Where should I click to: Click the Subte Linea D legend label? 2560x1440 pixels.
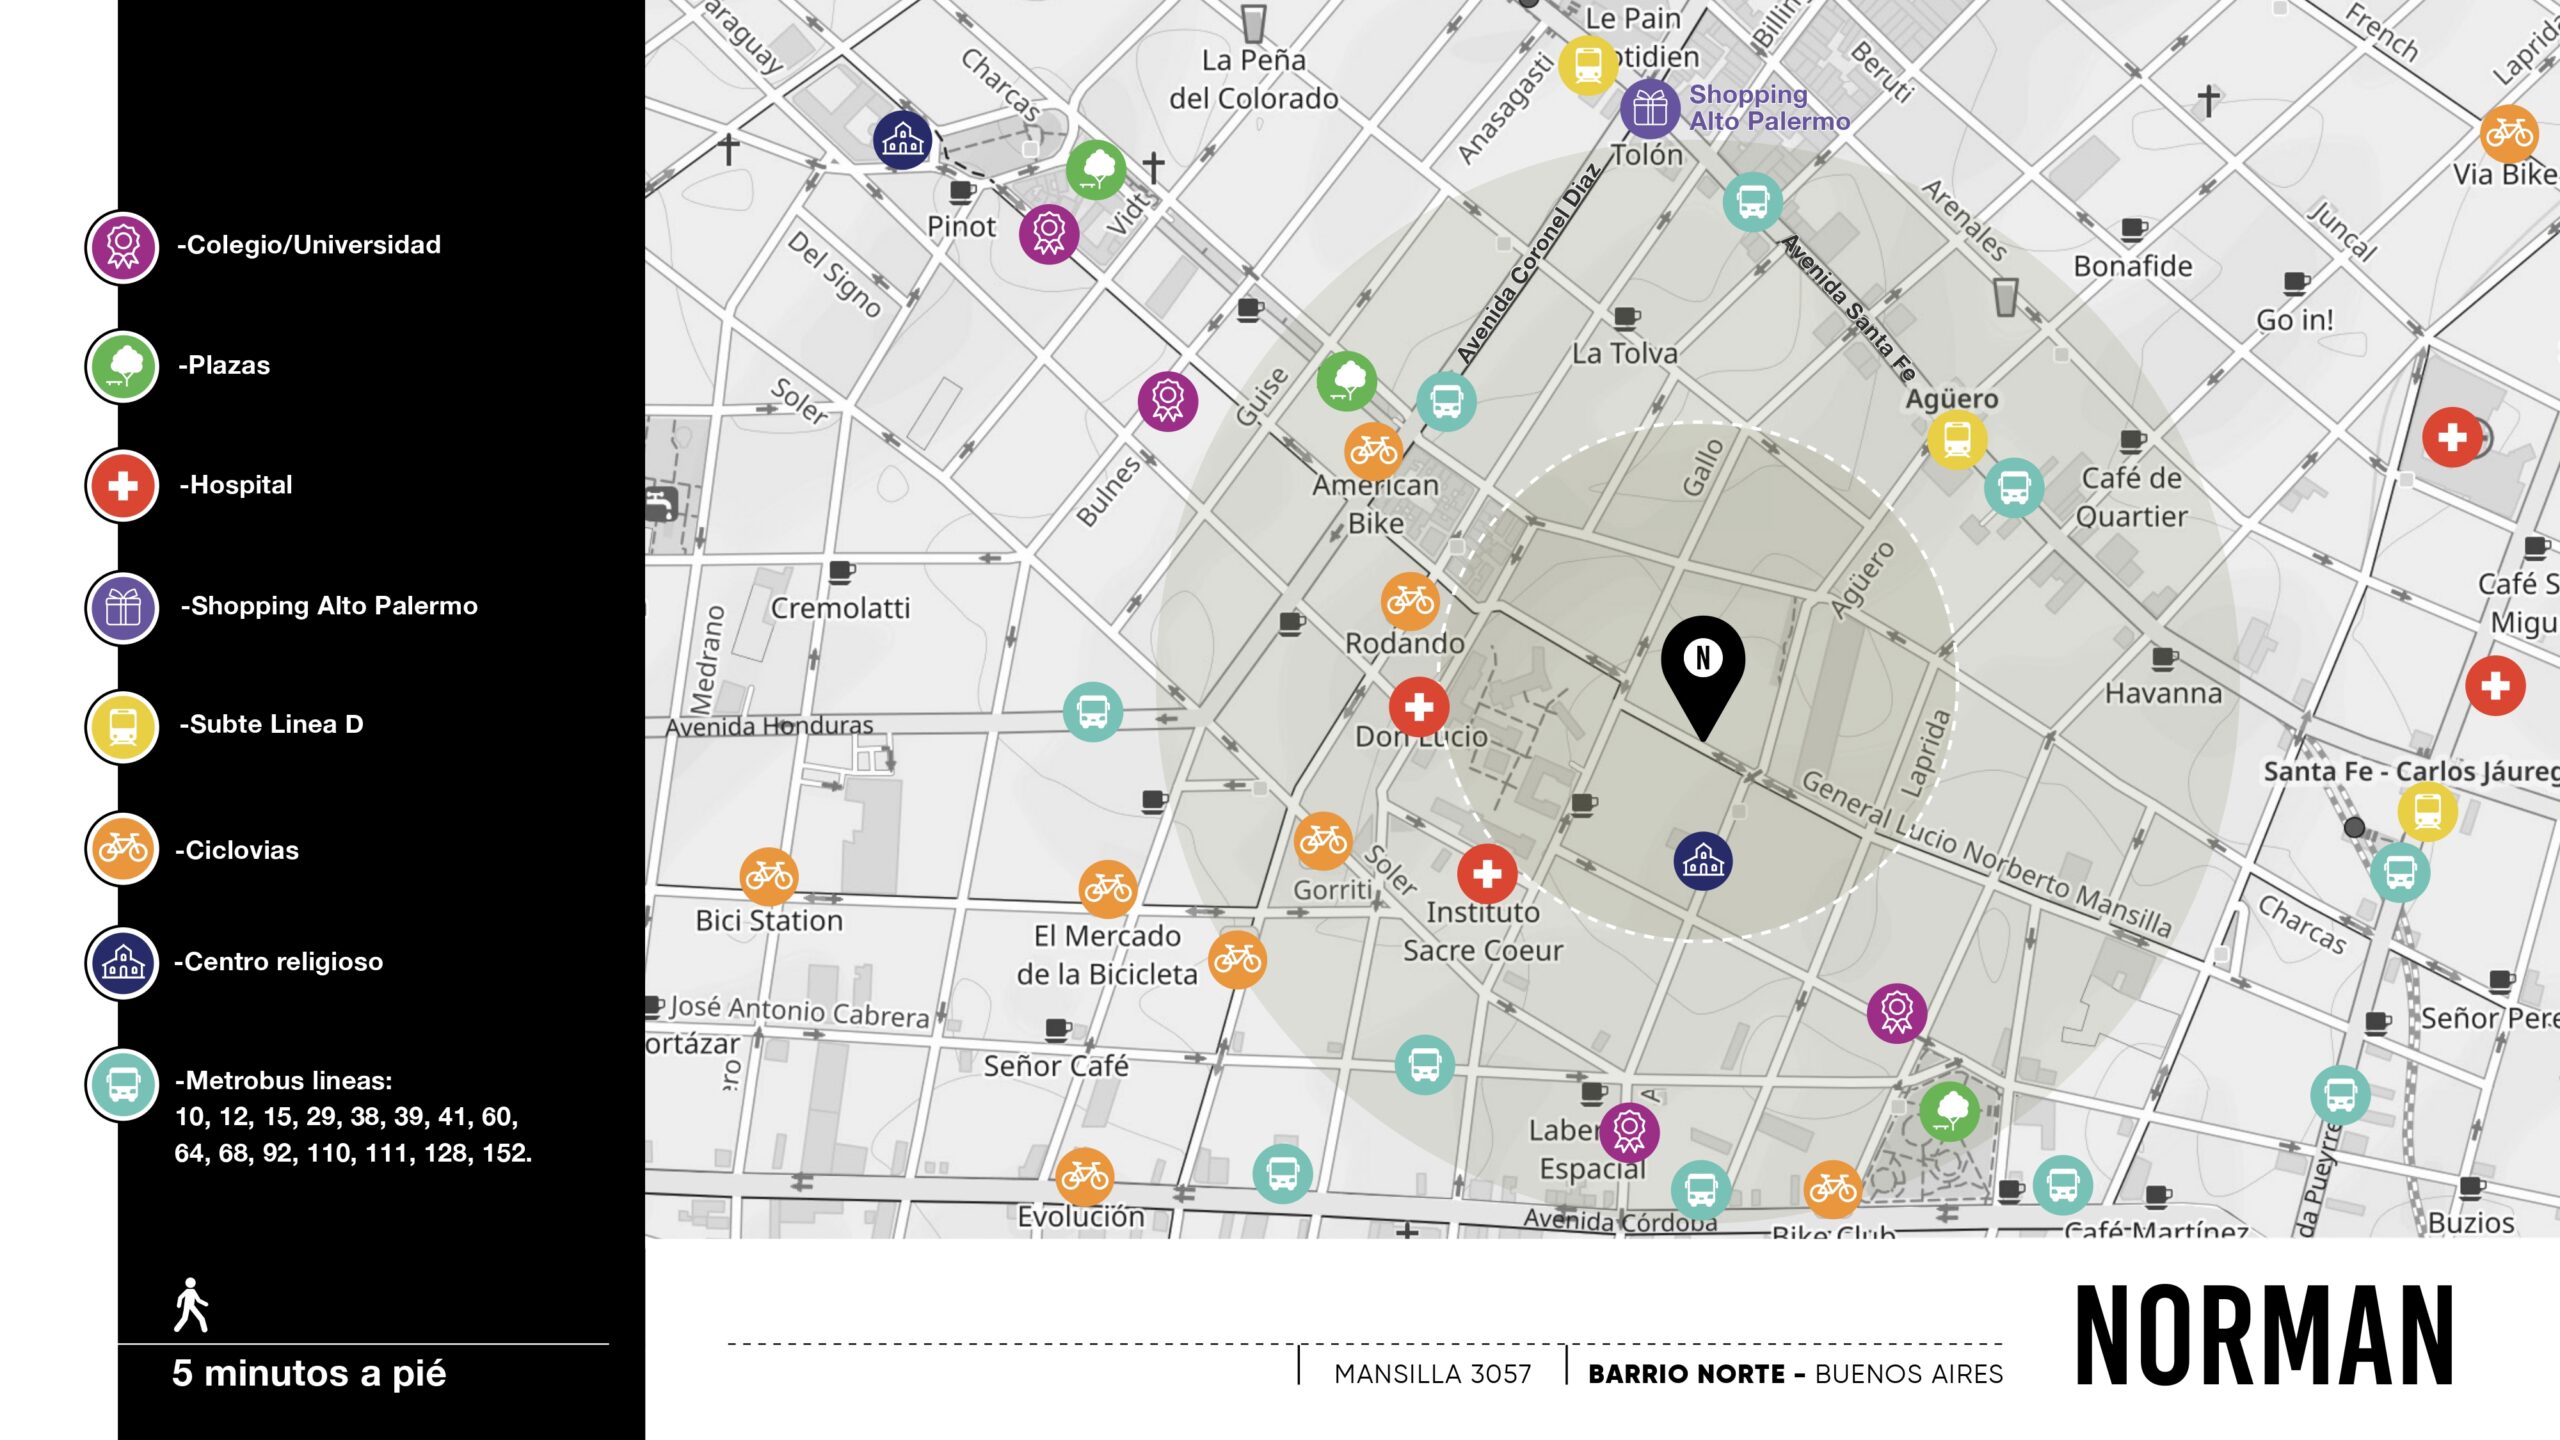[x=271, y=725]
